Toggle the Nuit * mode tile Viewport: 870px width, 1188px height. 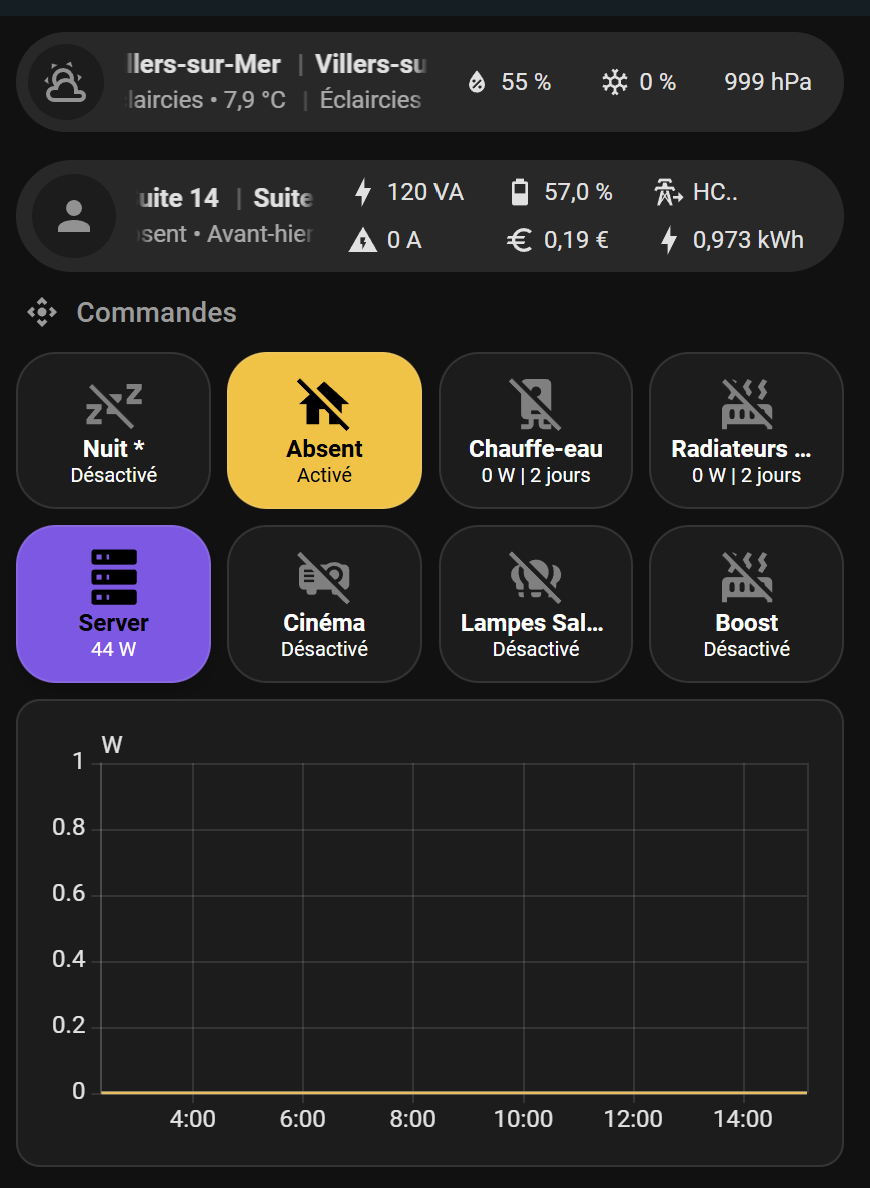click(114, 430)
